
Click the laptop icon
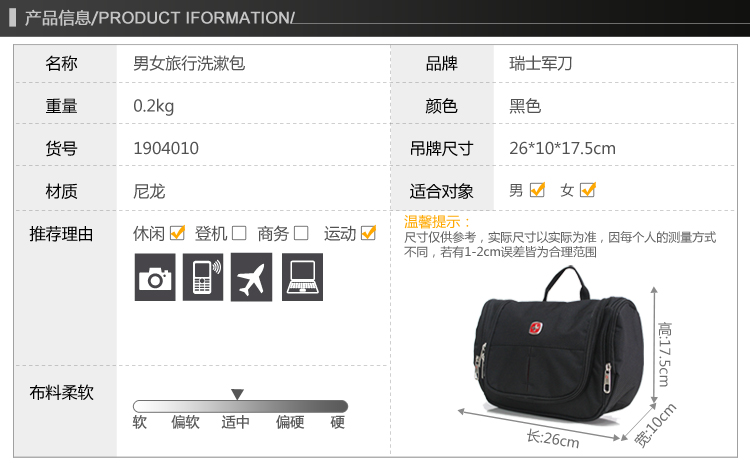click(x=302, y=277)
